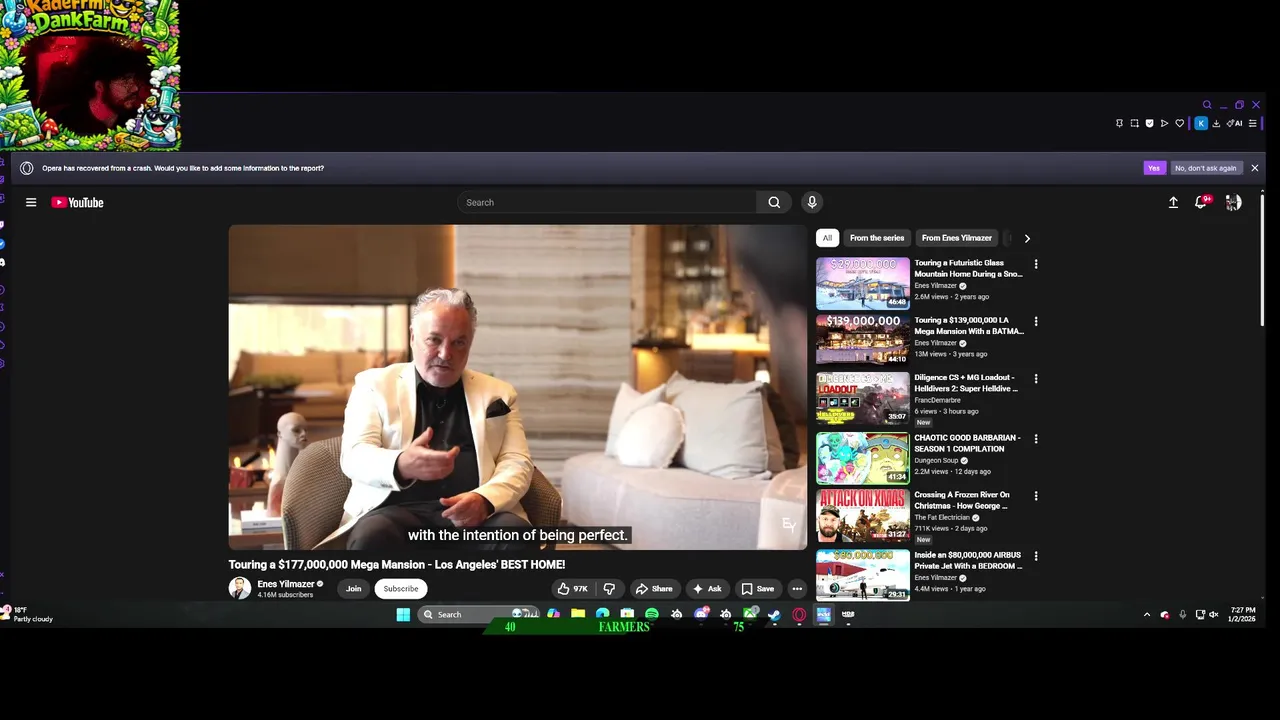This screenshot has height=720, width=1280.
Task: Open the Enes Yilmazer channel avatar
Action: (x=240, y=588)
